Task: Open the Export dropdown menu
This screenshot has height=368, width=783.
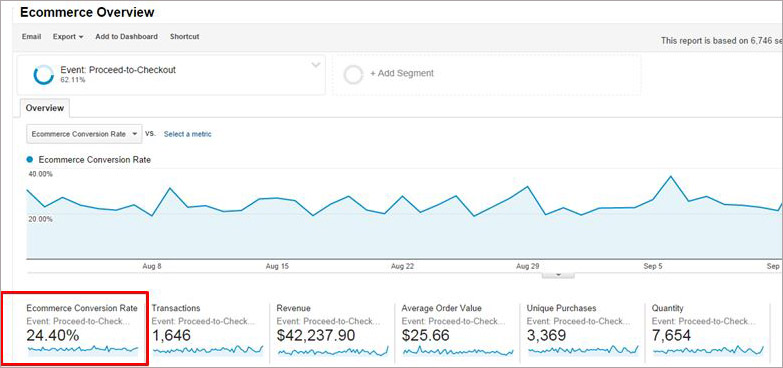Action: tap(68, 36)
